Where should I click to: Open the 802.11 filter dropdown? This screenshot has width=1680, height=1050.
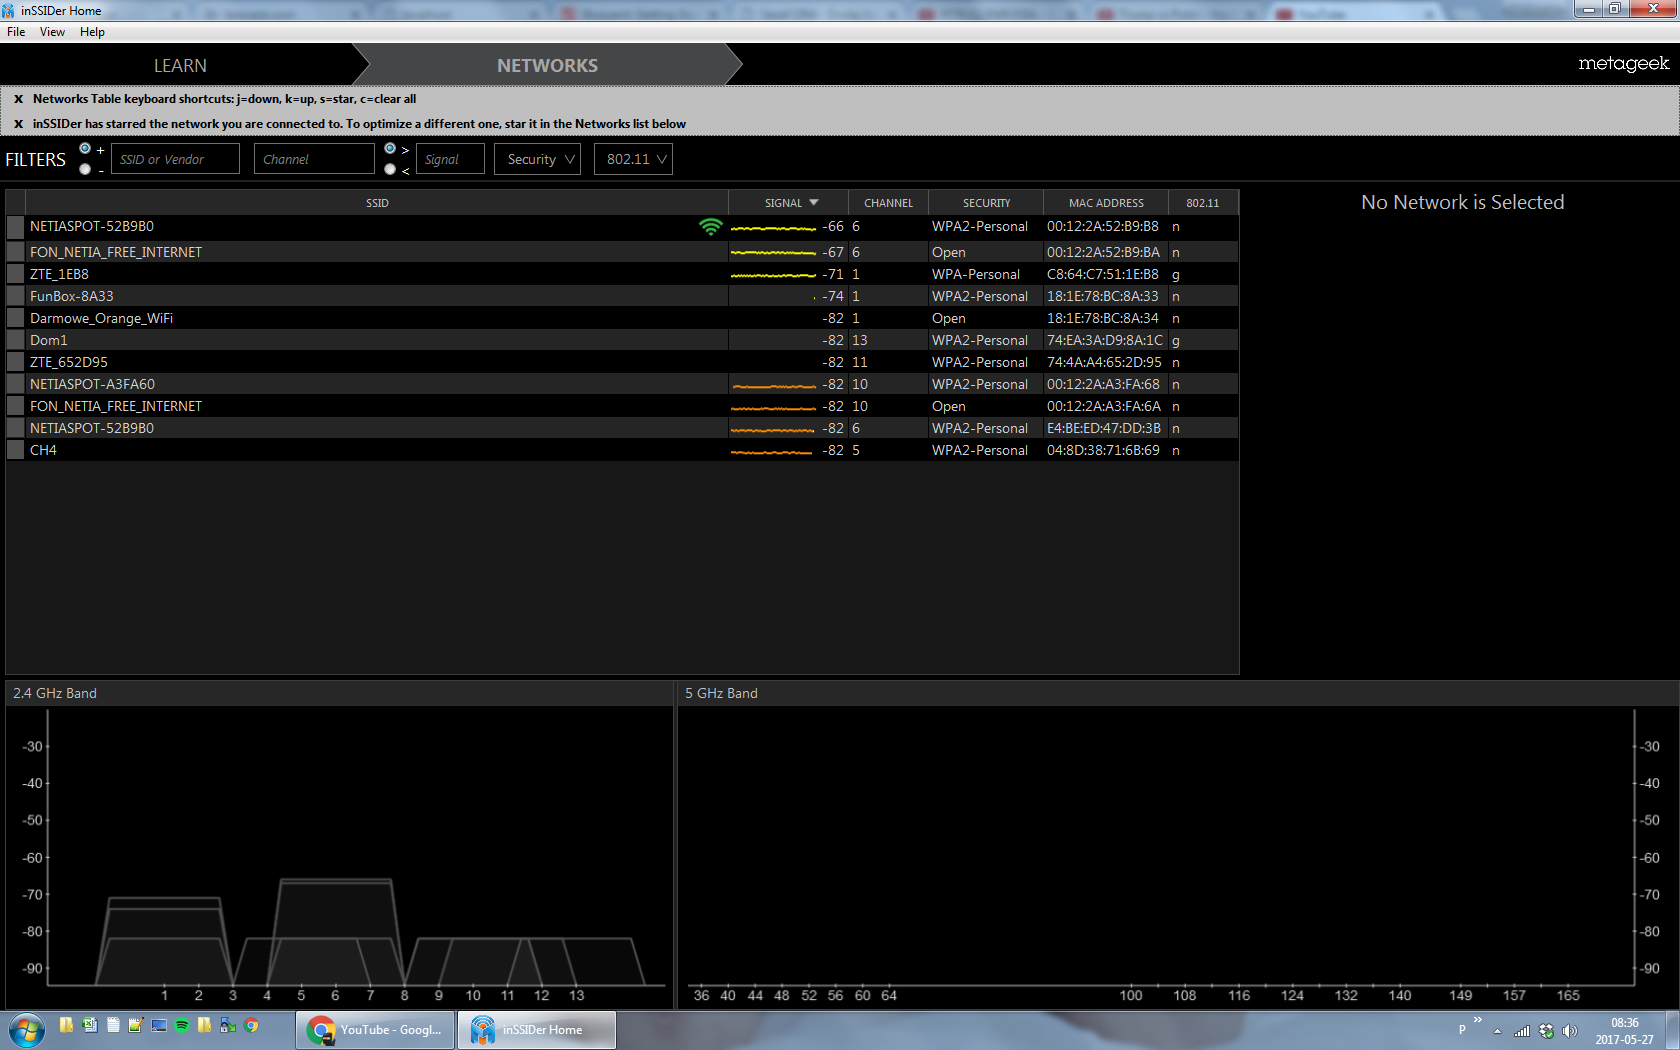pos(633,159)
